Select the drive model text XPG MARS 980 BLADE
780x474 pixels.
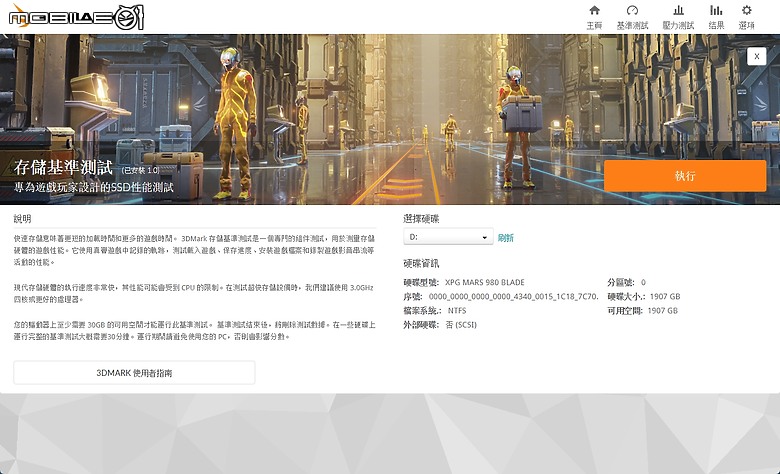pos(485,282)
